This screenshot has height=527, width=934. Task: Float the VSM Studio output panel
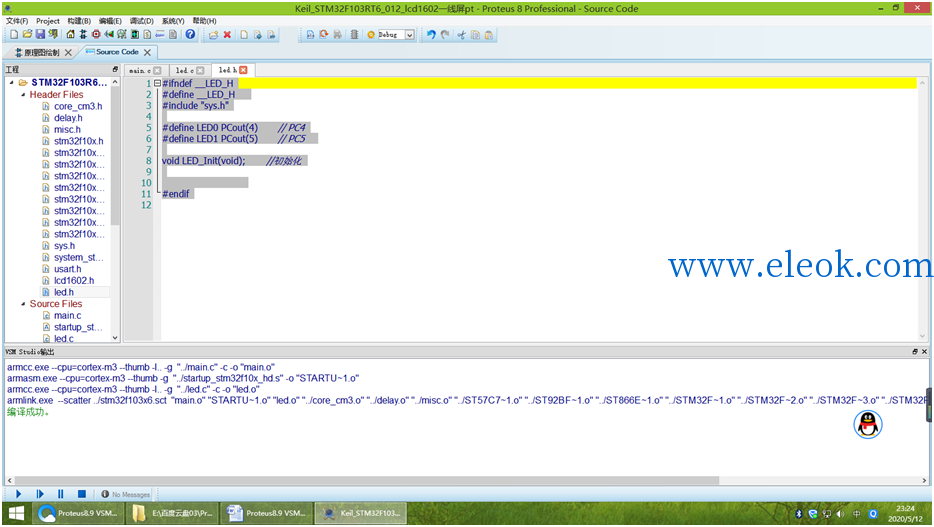tap(915, 352)
